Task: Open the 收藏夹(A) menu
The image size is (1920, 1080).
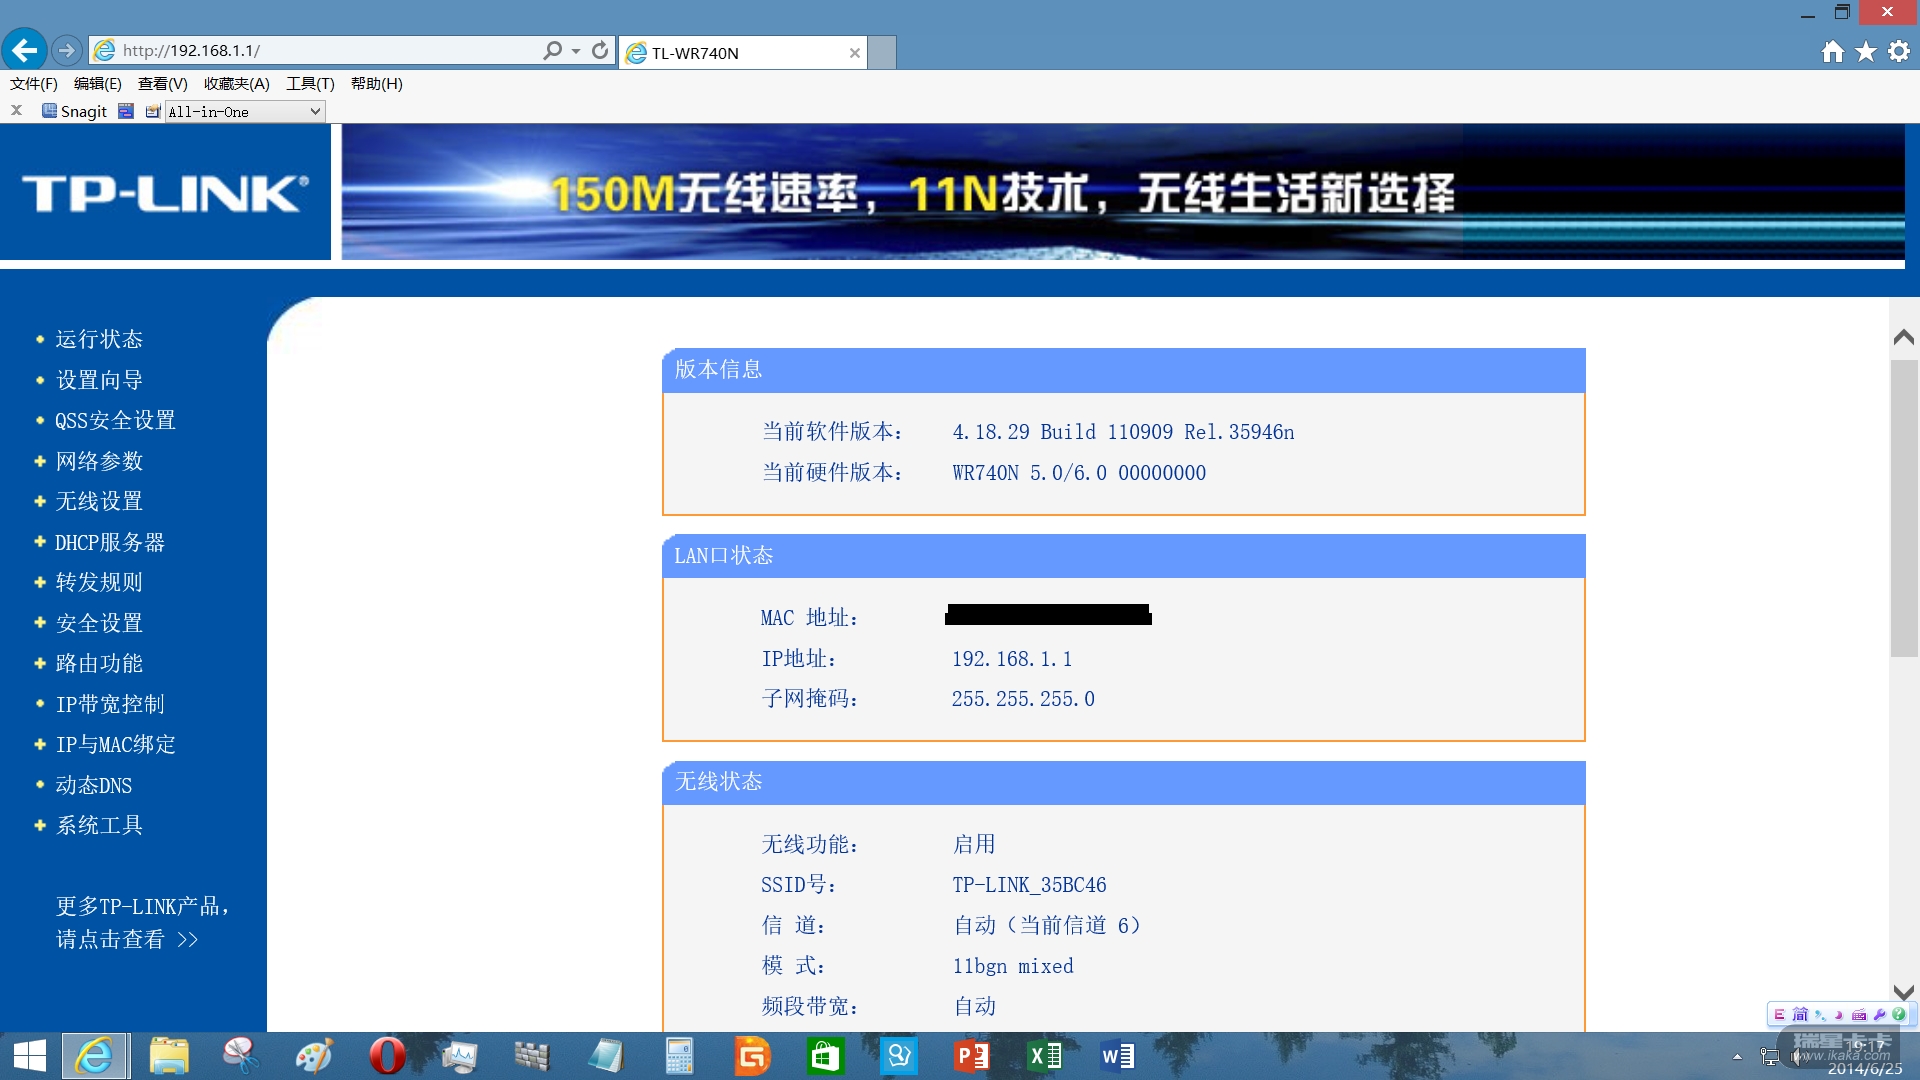Action: click(x=236, y=84)
